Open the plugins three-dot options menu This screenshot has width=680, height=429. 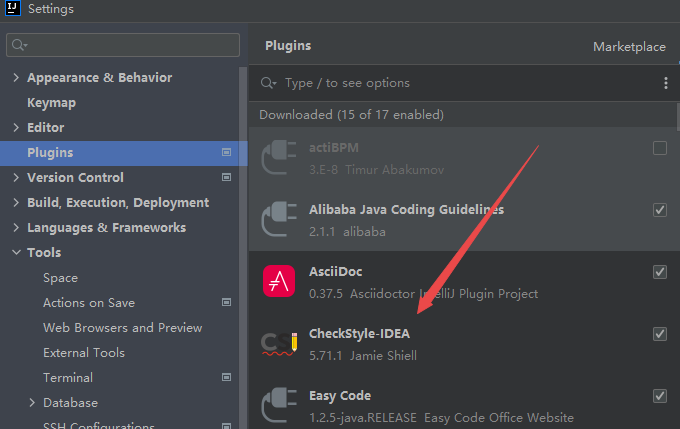point(666,83)
